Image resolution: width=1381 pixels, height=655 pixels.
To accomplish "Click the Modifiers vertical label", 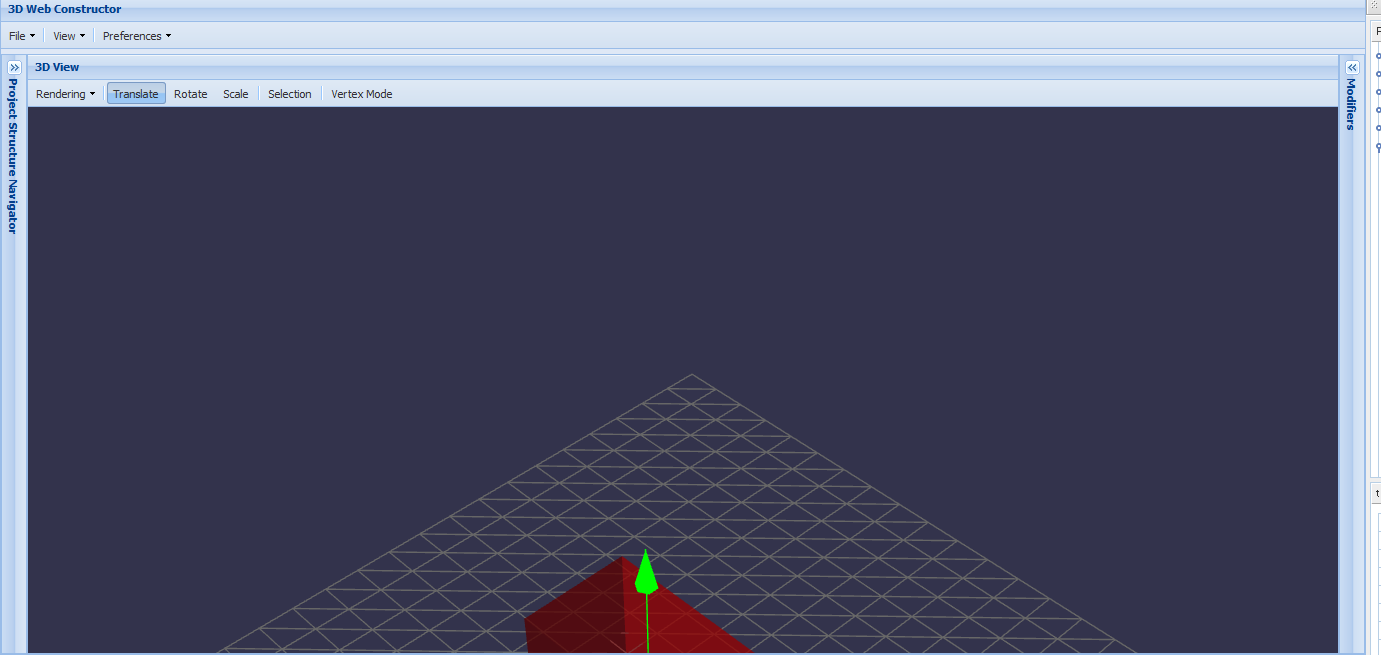I will click(x=1352, y=104).
